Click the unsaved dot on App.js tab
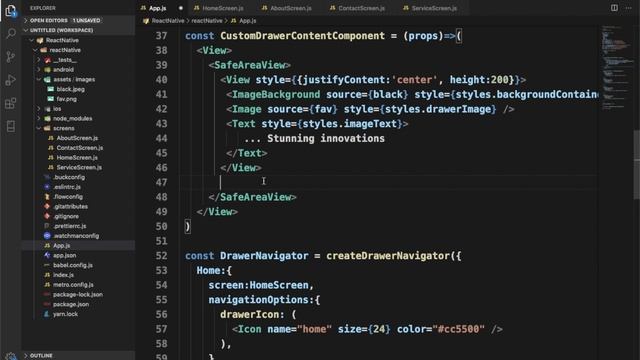This screenshot has height=360, width=640. (180, 8)
